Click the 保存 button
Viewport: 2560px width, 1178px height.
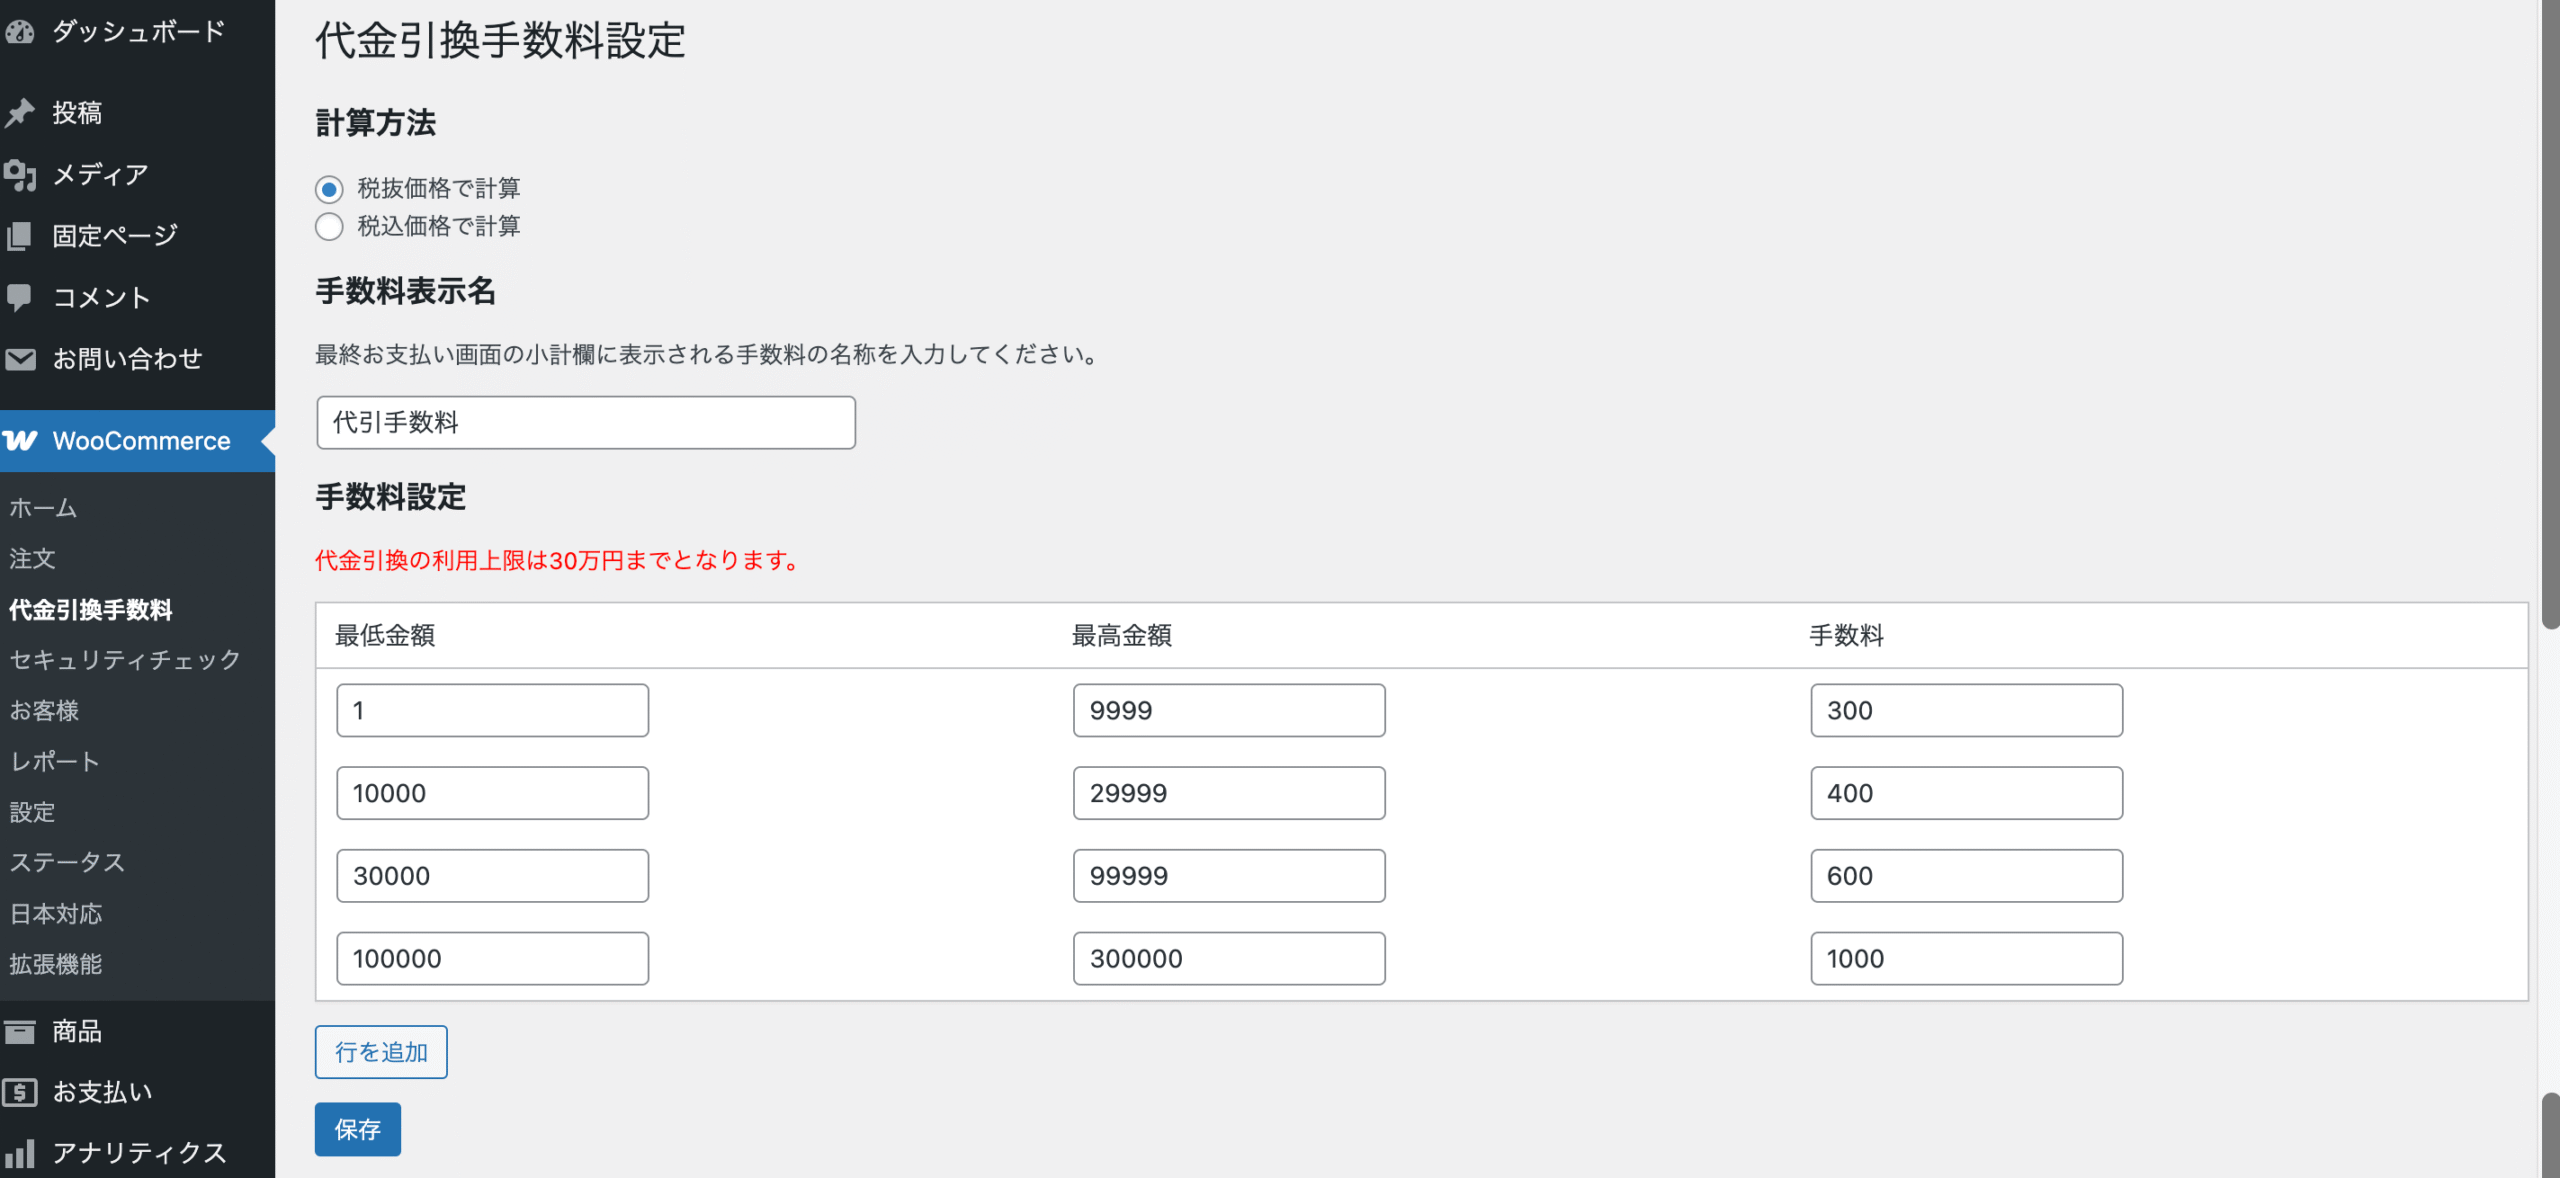tap(358, 1130)
